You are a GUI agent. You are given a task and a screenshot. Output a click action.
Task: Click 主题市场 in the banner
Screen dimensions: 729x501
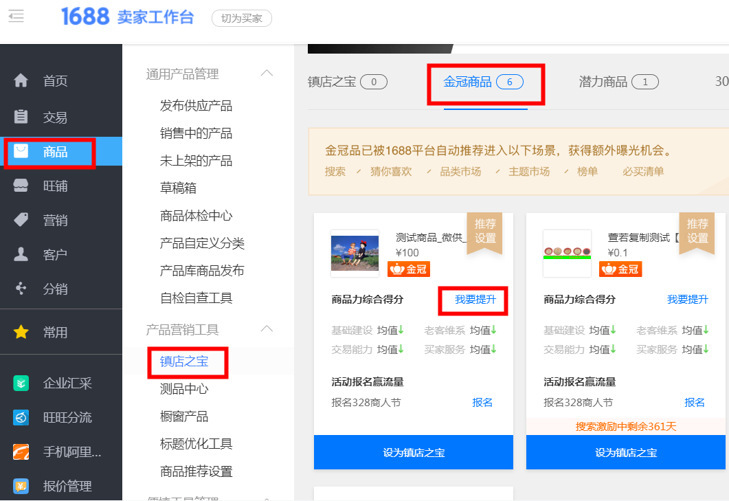529,171
